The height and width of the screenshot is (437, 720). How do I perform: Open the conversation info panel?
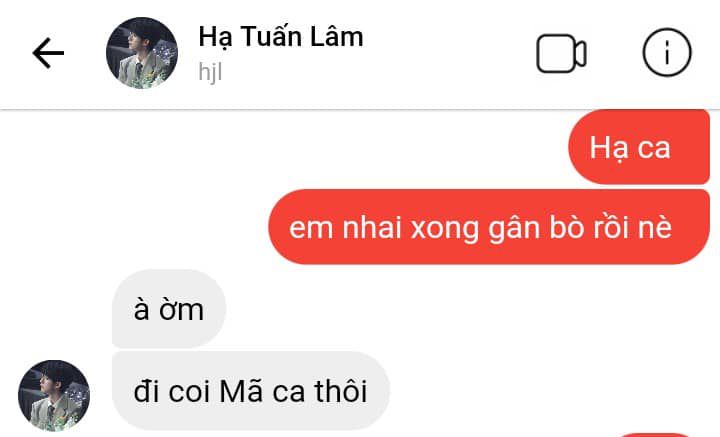click(667, 52)
